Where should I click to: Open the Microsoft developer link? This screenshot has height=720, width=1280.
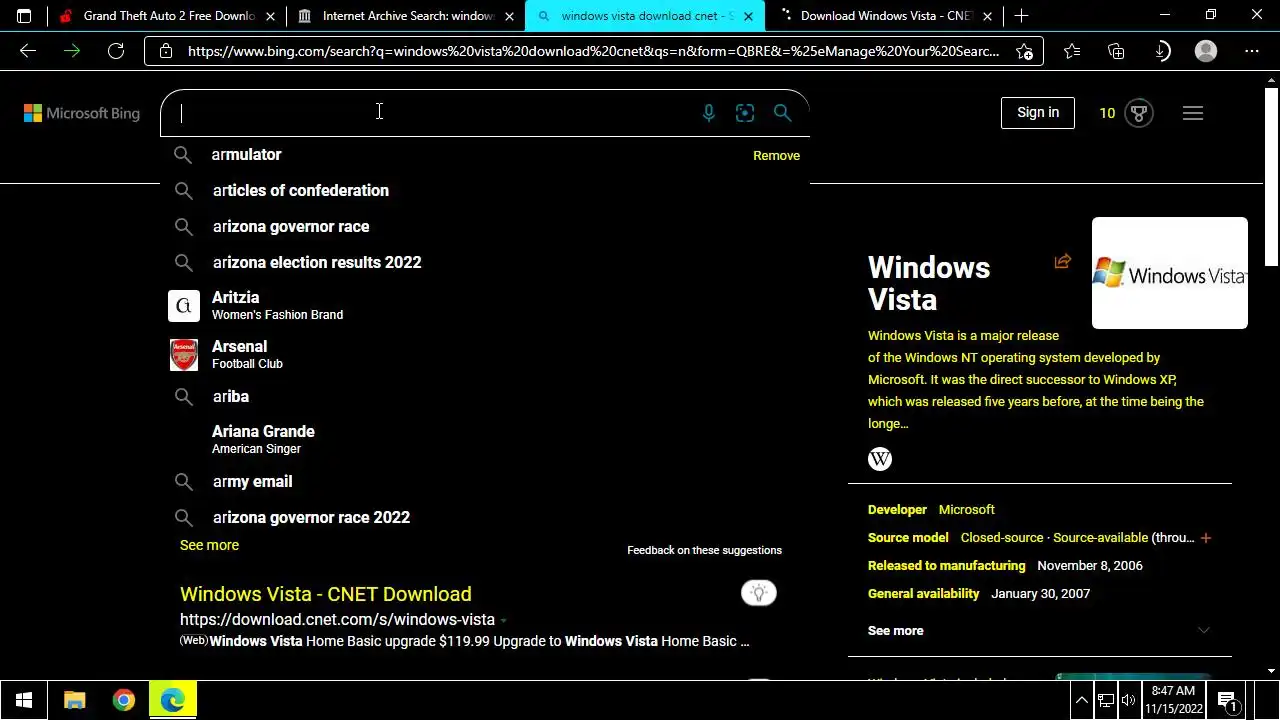(966, 509)
